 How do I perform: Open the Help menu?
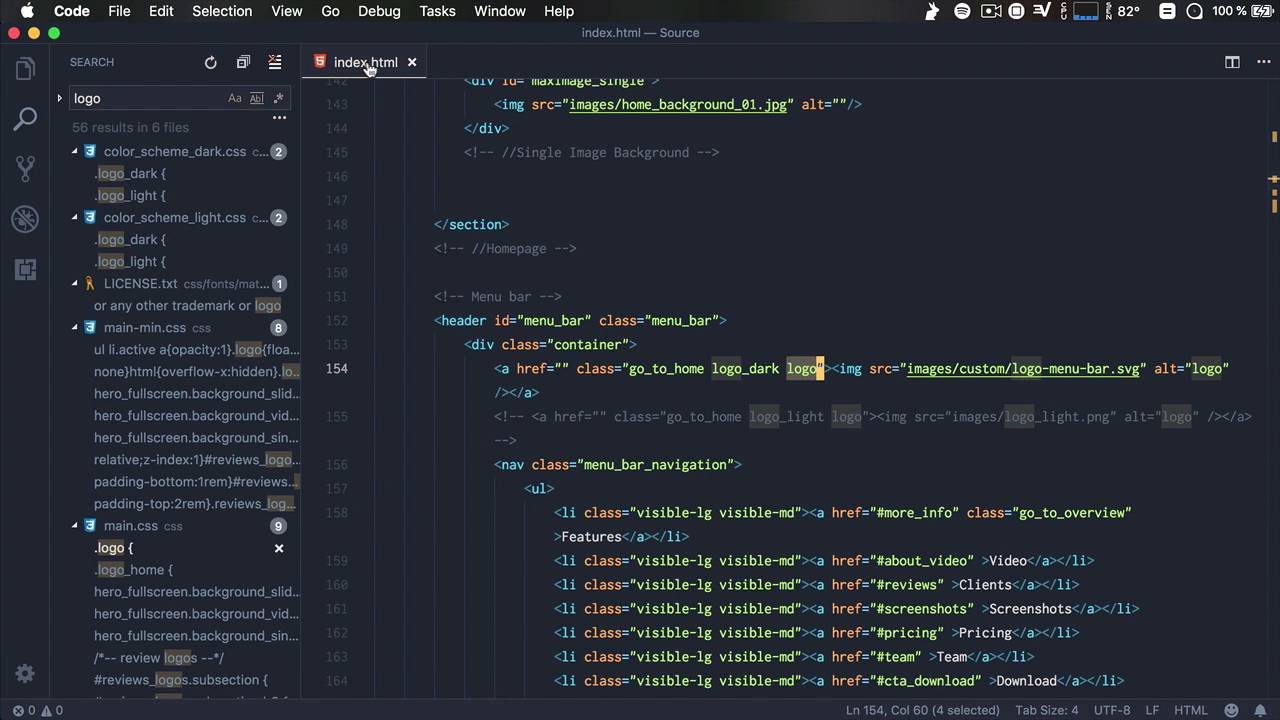click(559, 11)
